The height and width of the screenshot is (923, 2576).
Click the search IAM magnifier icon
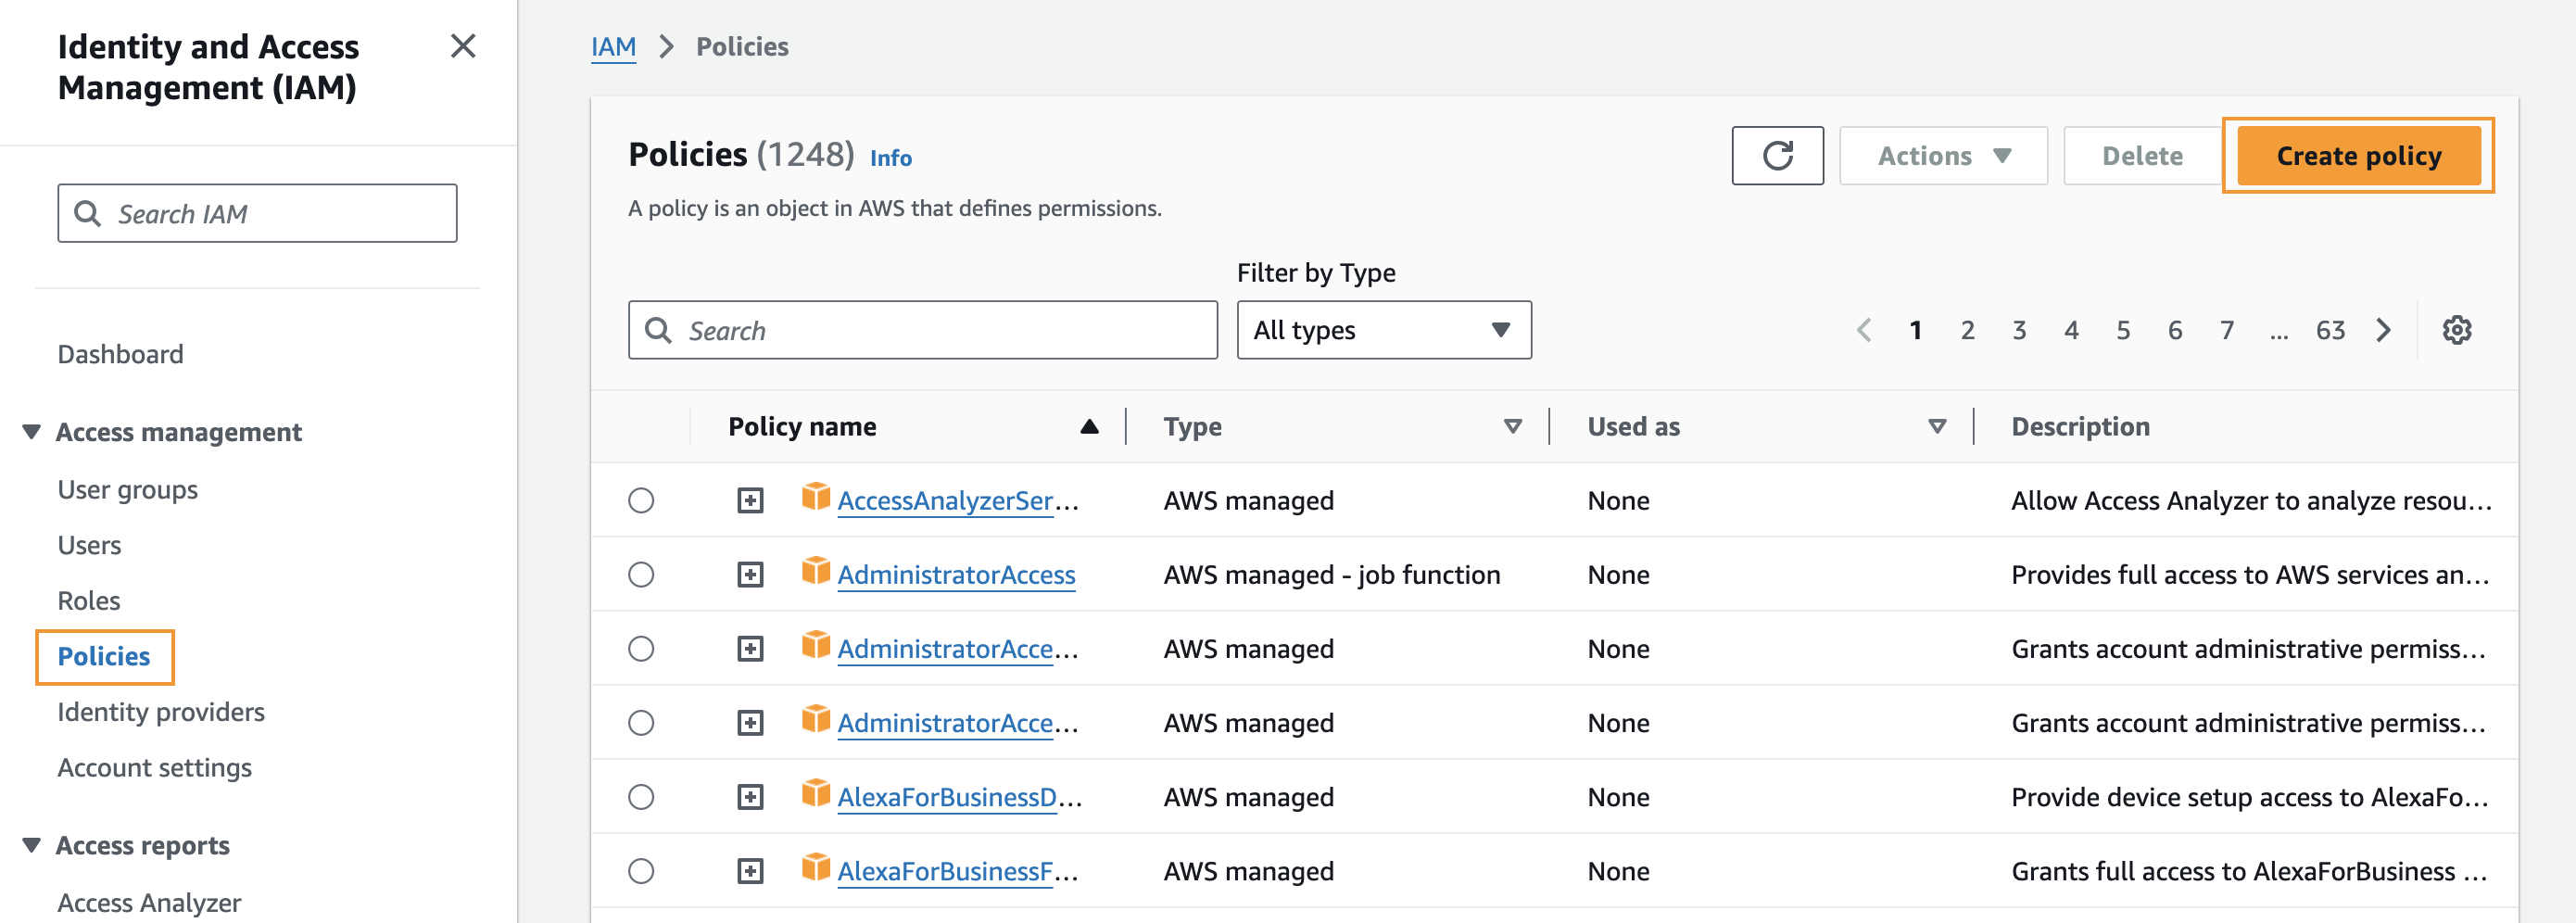(x=88, y=213)
